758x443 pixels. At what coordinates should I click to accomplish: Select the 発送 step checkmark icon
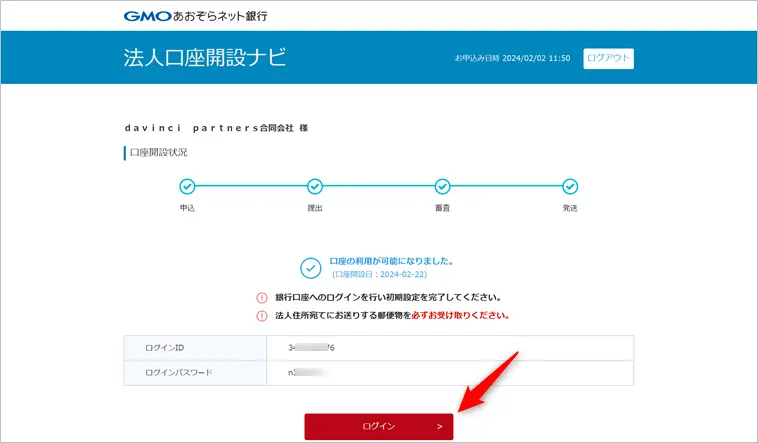(x=570, y=186)
